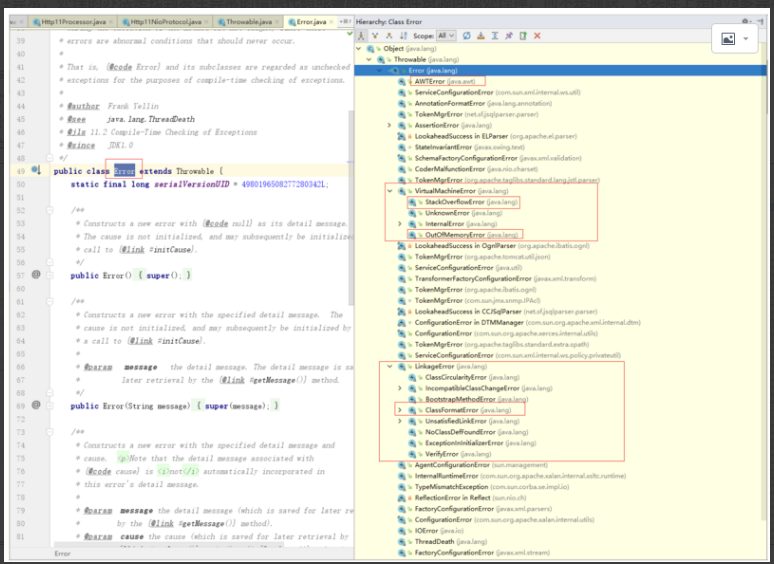Click the autoscroll to source icon
Screen dimensions: 774x564
[x=481, y=36]
